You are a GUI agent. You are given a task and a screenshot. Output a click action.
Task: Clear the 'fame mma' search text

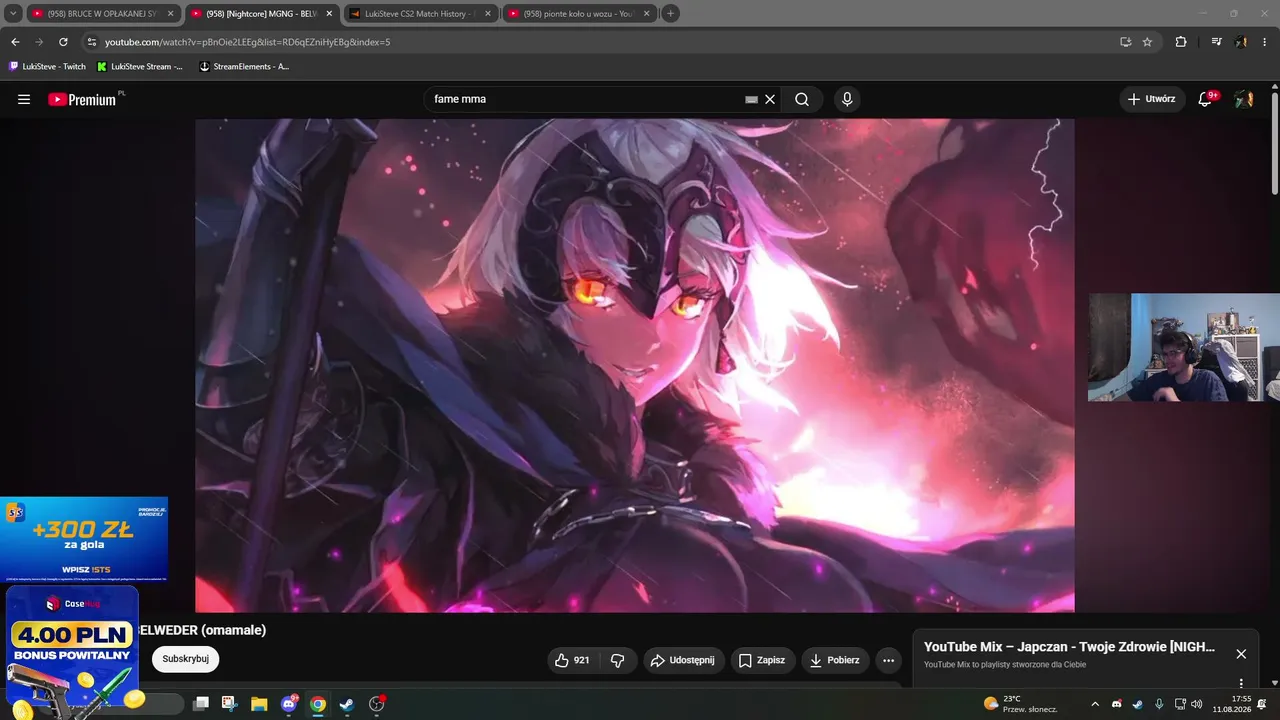tap(770, 99)
